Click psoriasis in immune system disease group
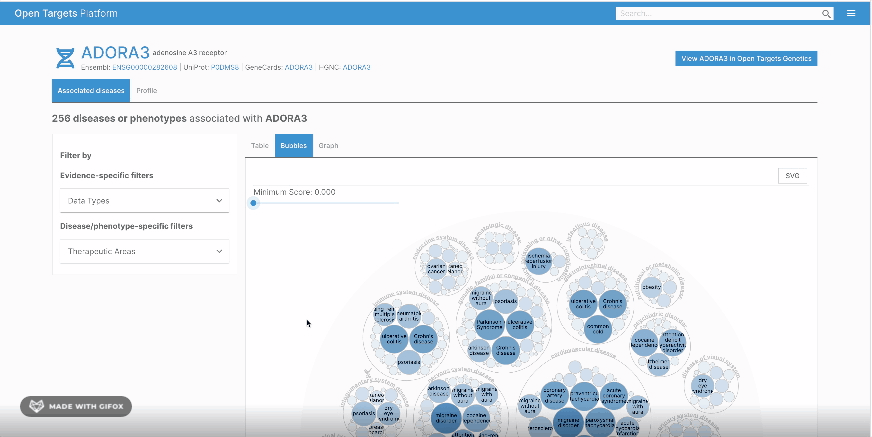 point(409,362)
